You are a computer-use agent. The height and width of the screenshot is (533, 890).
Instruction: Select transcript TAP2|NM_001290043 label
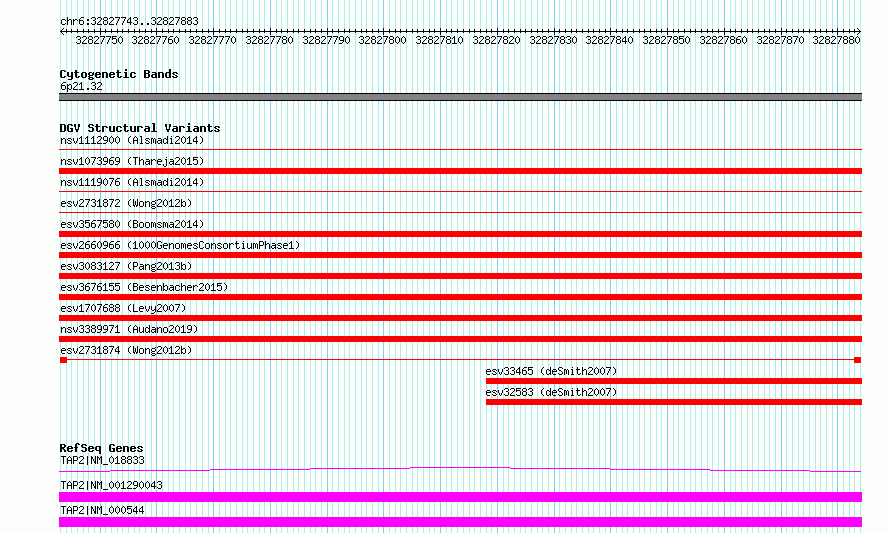(111, 485)
